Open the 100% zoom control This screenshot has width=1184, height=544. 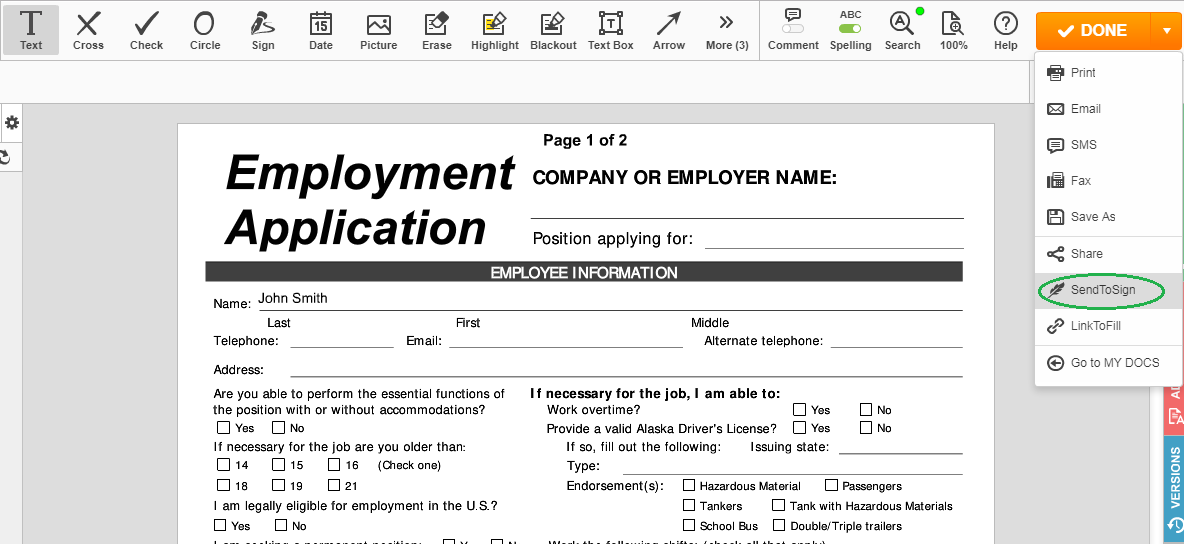pos(953,30)
